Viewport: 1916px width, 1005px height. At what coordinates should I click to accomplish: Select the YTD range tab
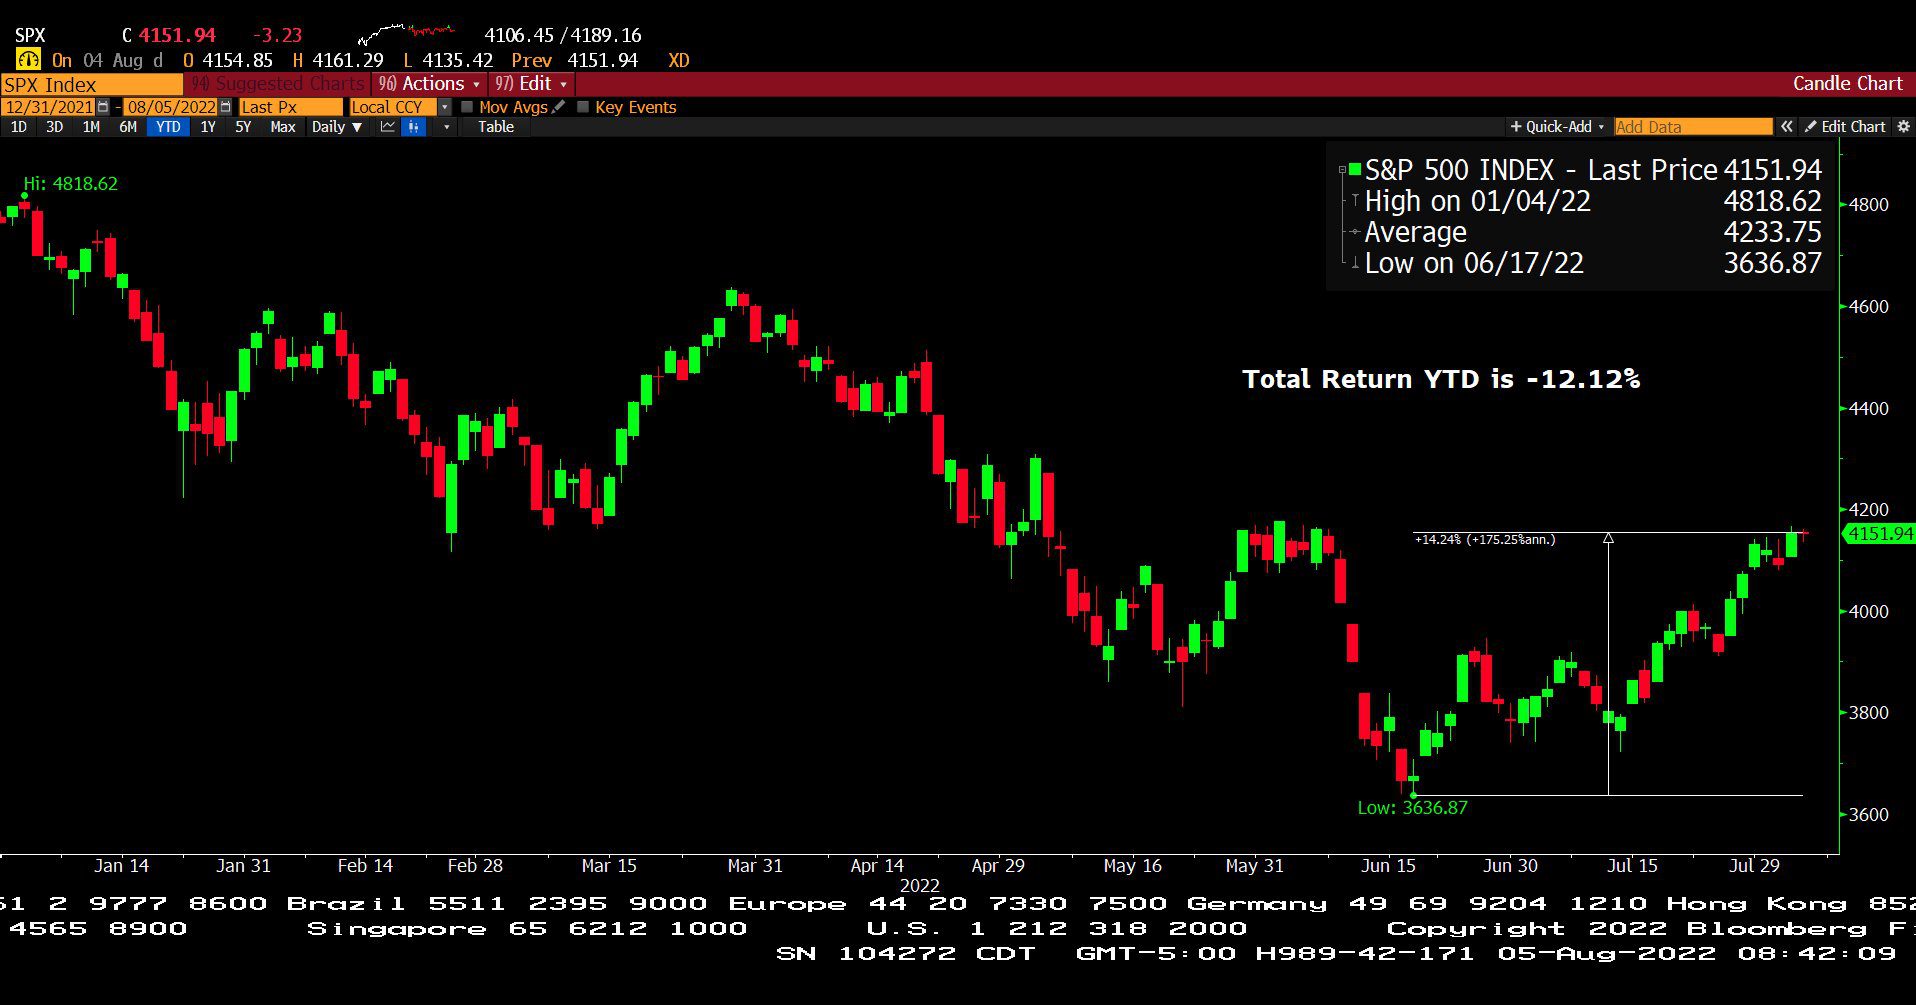(x=168, y=127)
